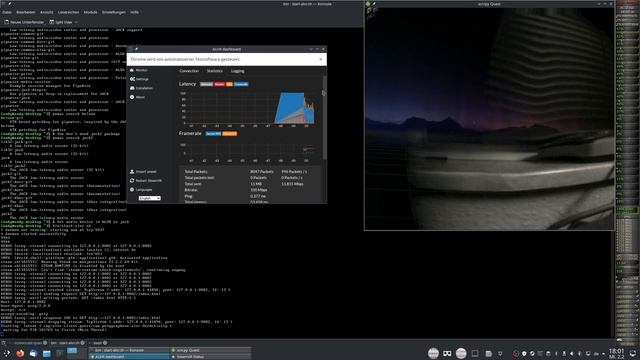Switch to the Konsole taskbar entry

tap(129, 350)
